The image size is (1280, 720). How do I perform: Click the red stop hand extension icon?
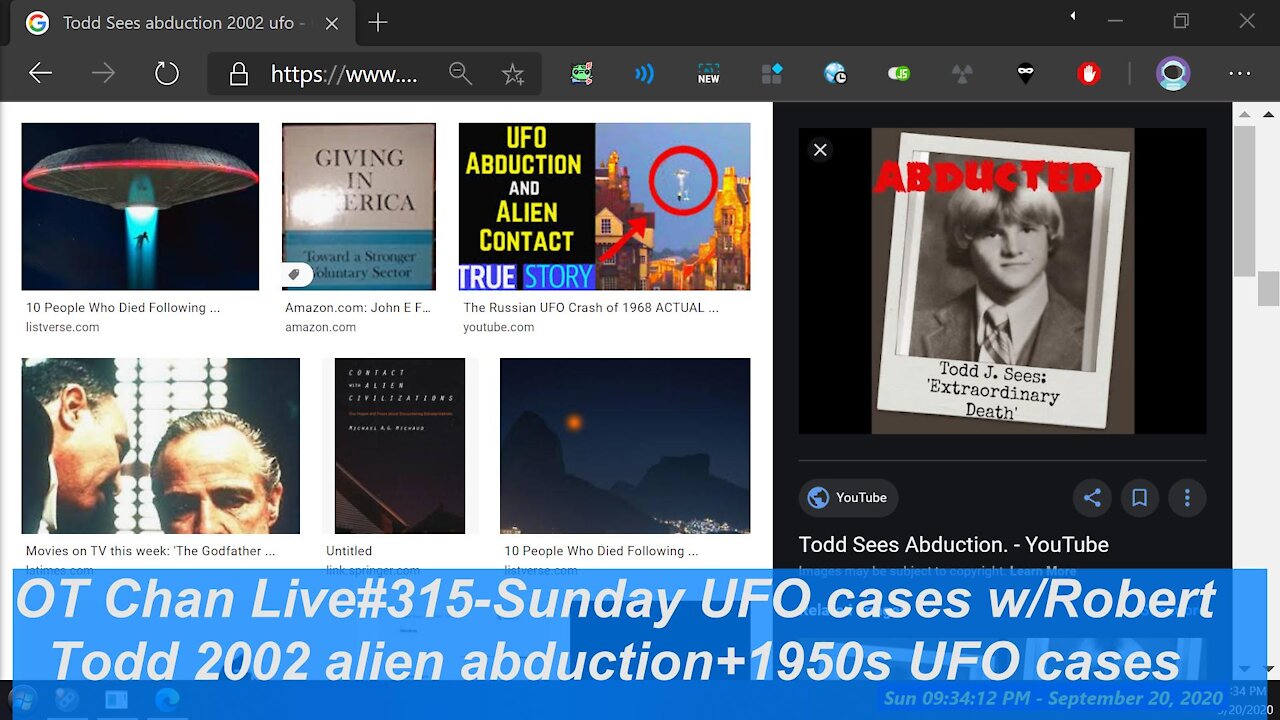click(1089, 73)
